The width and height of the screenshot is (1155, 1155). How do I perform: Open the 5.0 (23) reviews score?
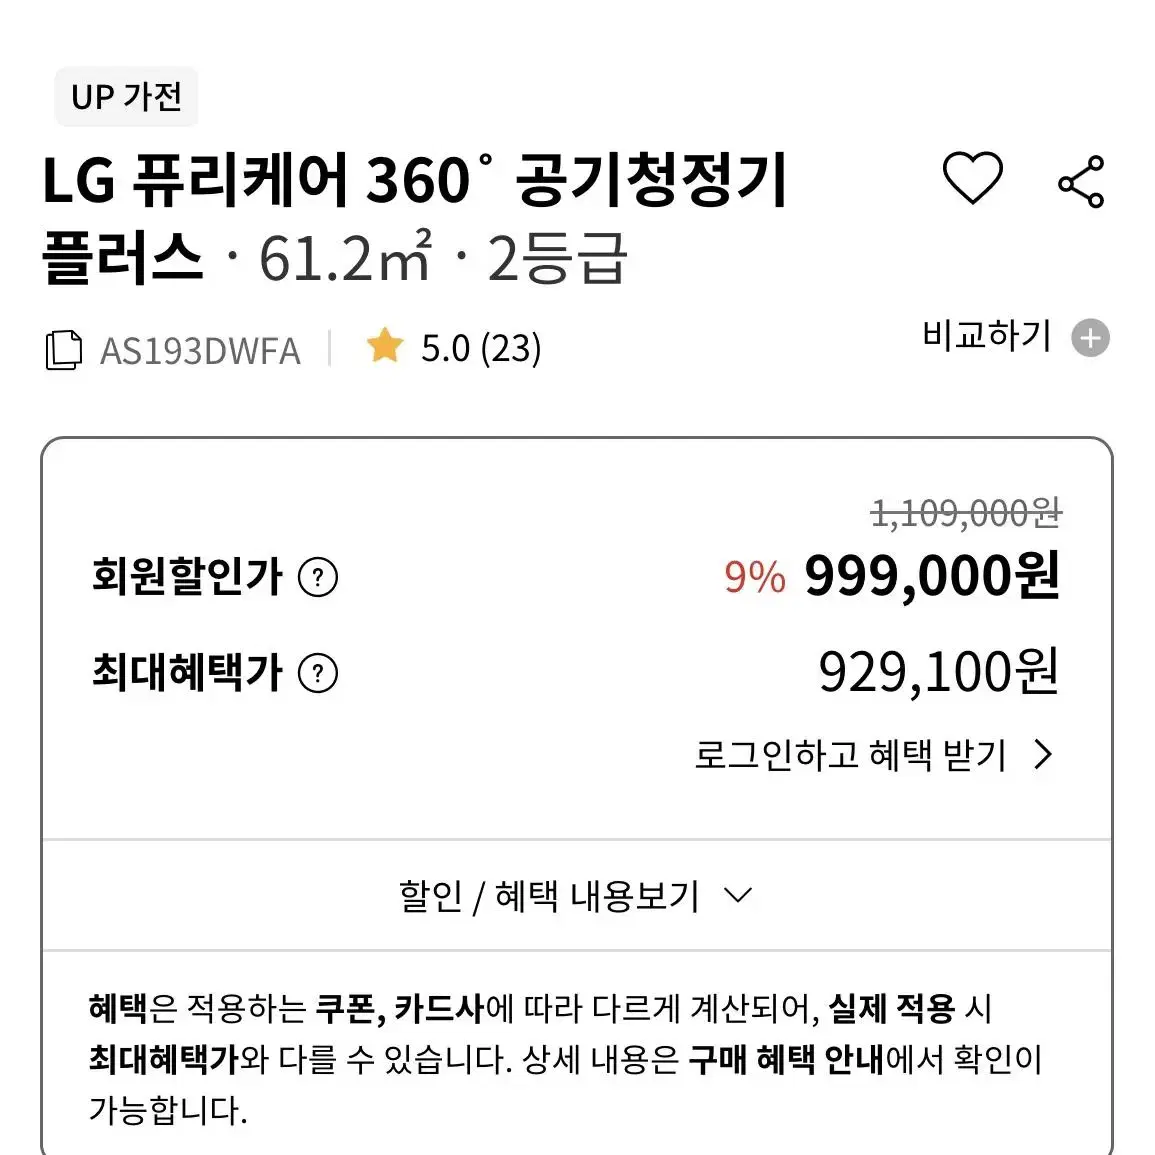point(480,348)
